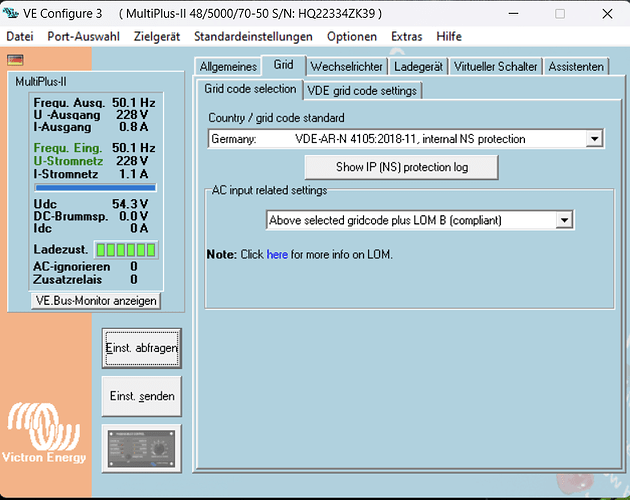Image resolution: width=630 pixels, height=500 pixels.
Task: Open the VDE grid code settings sub-tab
Action: coord(362,91)
